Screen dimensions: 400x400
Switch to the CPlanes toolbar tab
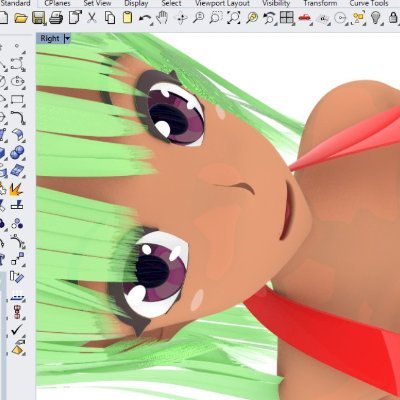tap(57, 3)
